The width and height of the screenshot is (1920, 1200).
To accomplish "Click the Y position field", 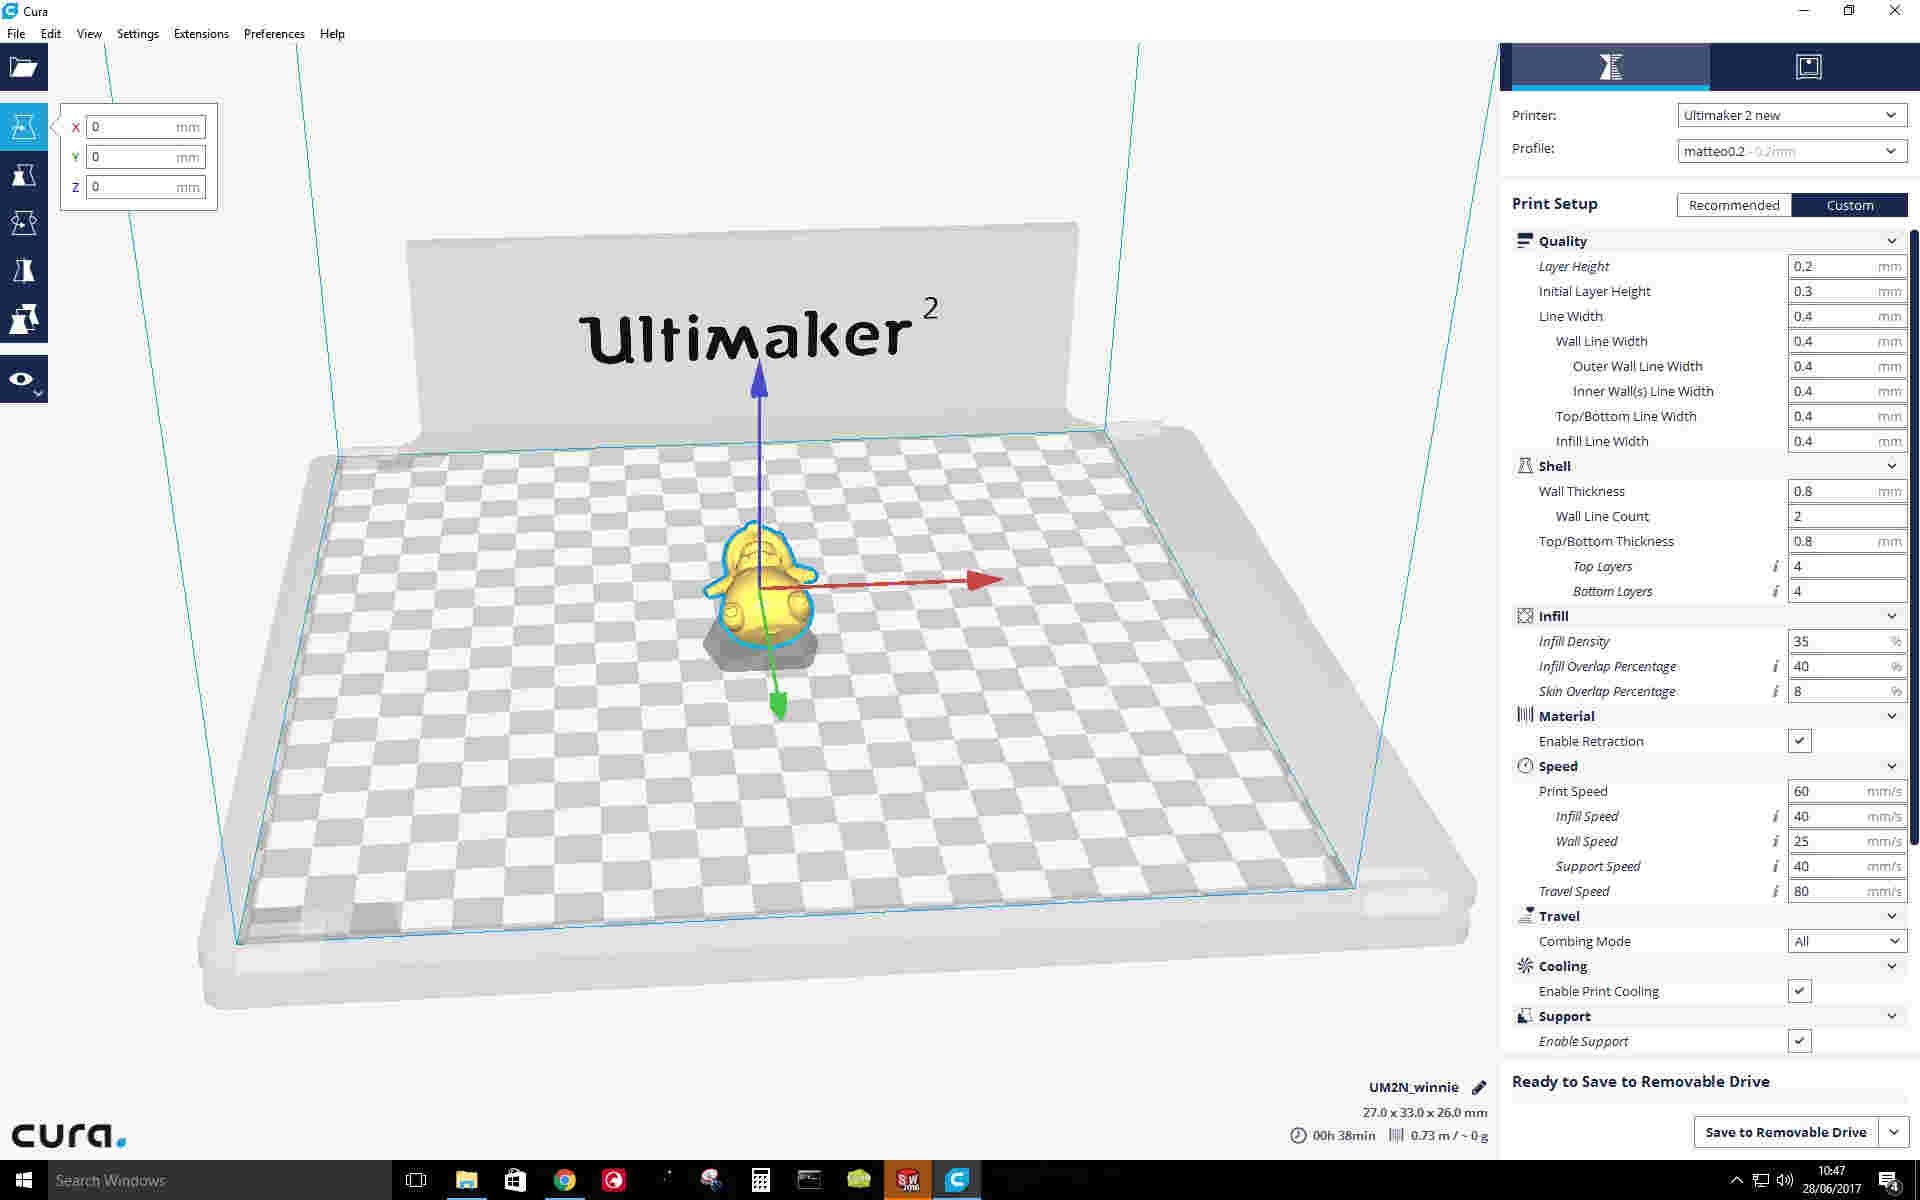I will pos(146,157).
